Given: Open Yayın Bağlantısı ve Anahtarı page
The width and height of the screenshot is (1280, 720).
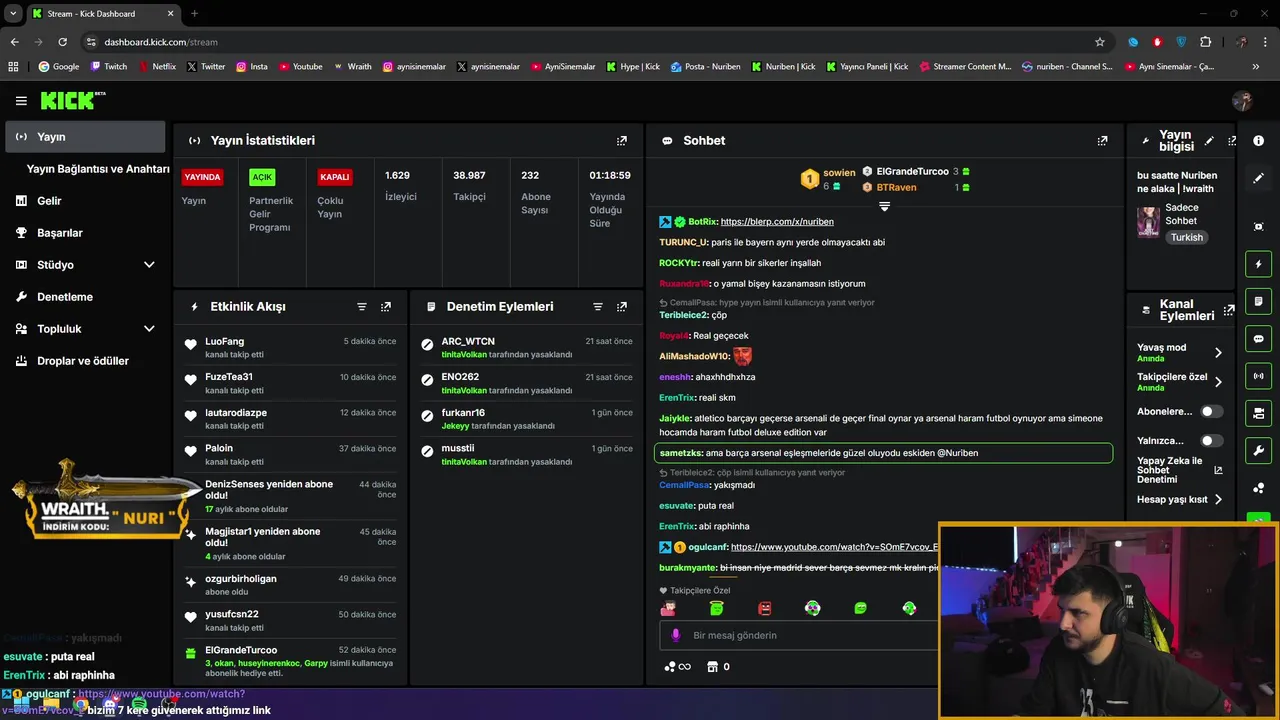Looking at the screenshot, I should tap(98, 169).
